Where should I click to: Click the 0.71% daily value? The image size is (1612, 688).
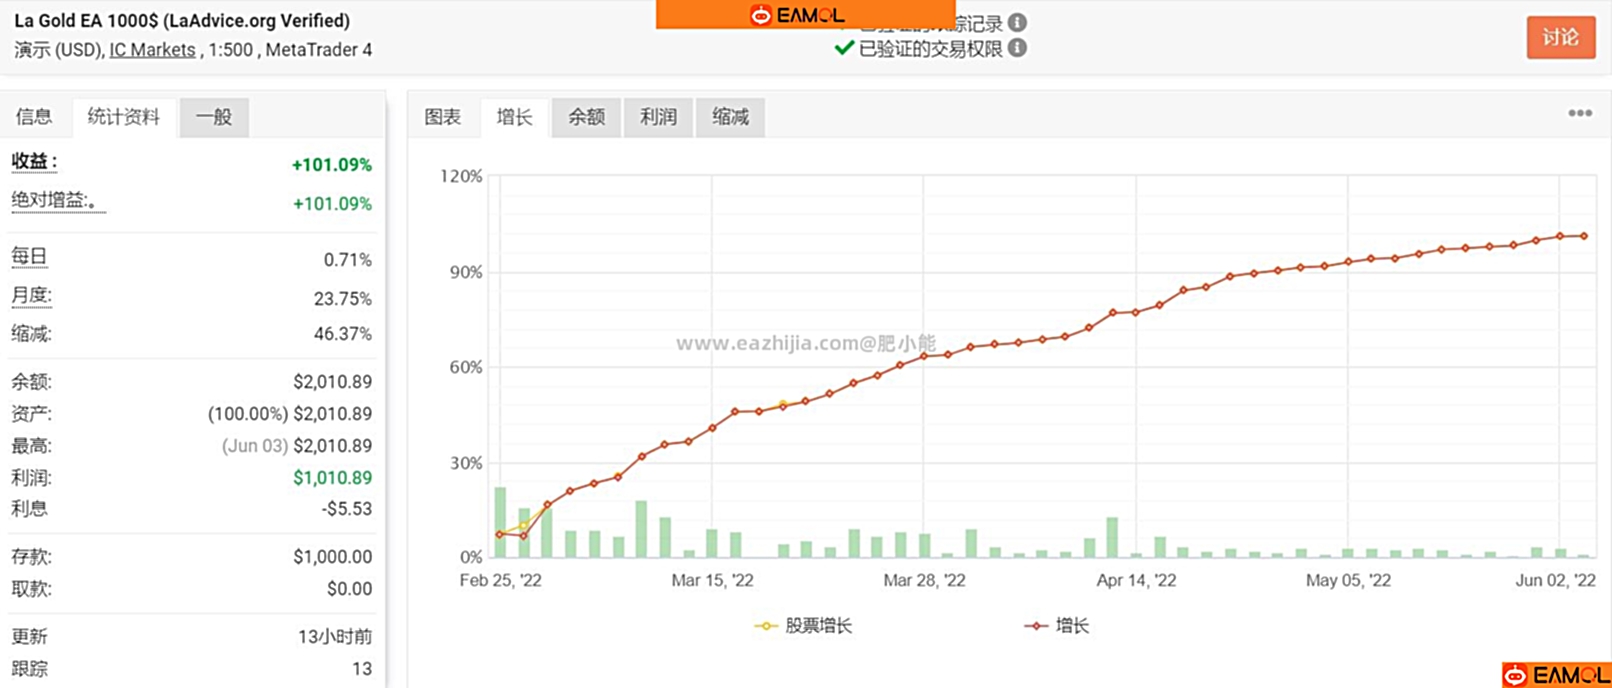click(x=348, y=260)
